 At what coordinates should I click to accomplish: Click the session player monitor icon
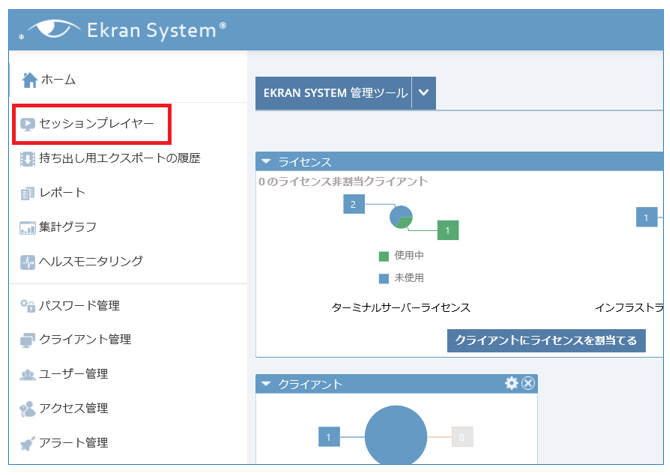coord(28,124)
